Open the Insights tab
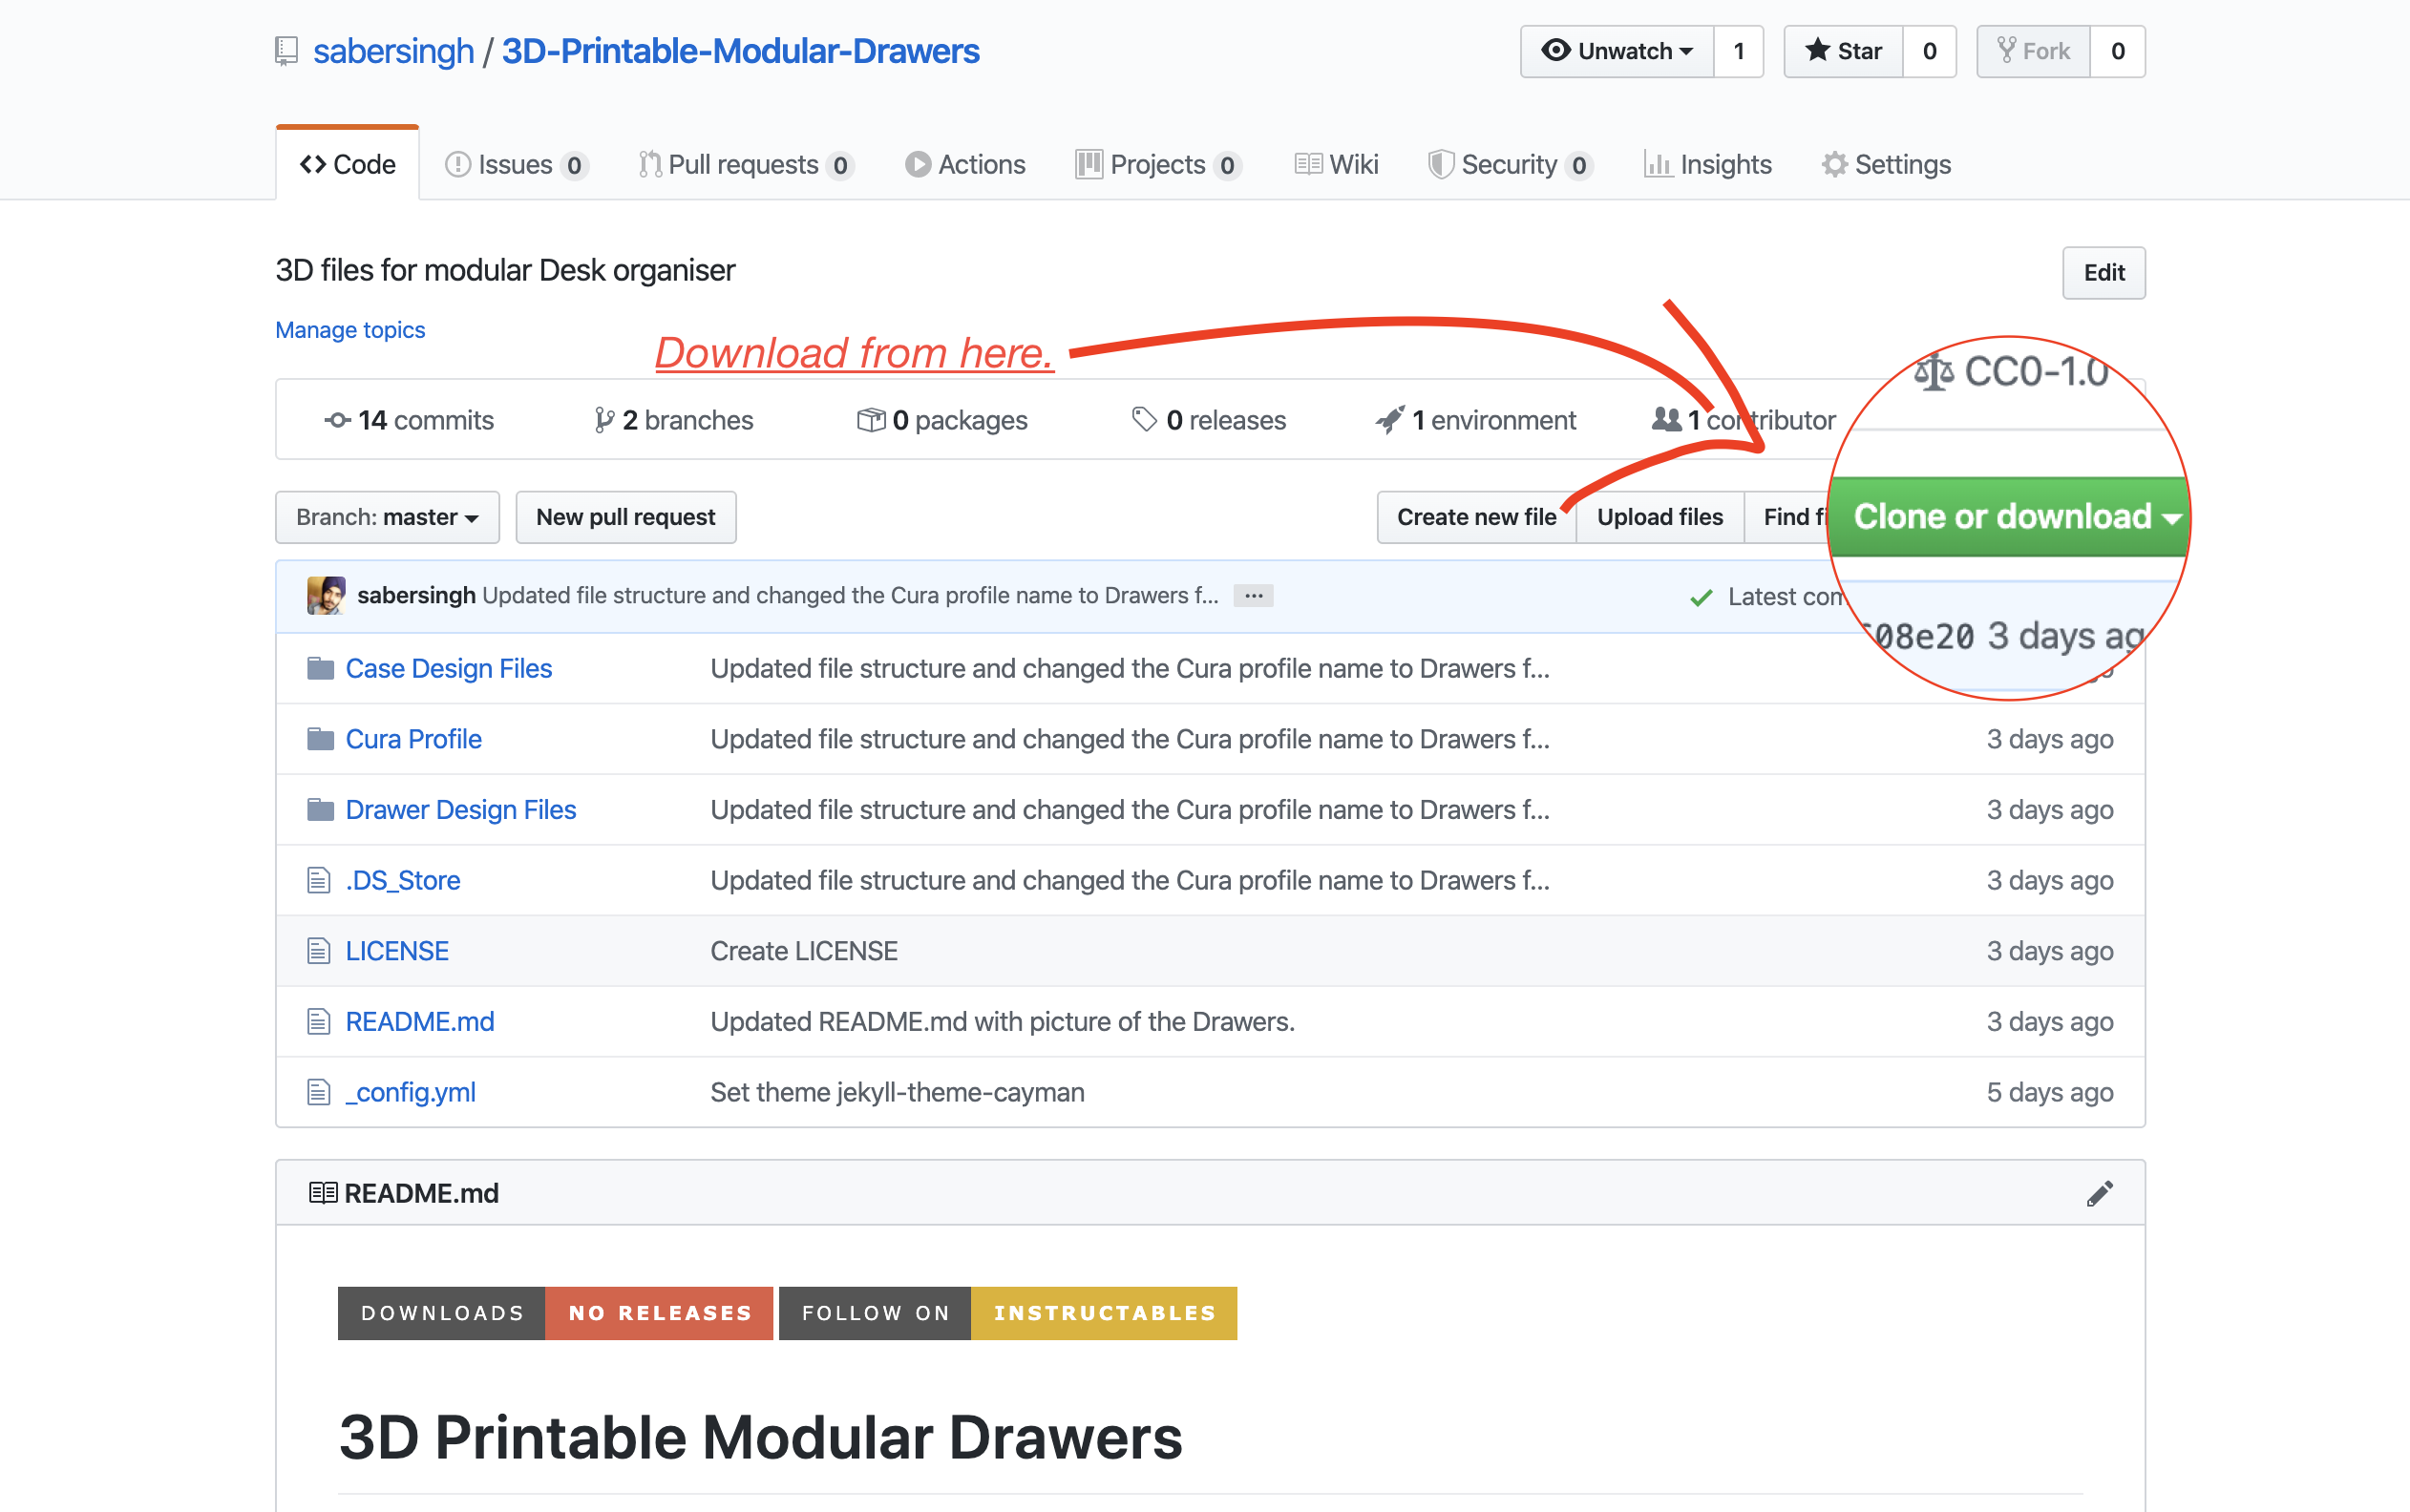This screenshot has height=1512, width=2410. pyautogui.click(x=1707, y=164)
